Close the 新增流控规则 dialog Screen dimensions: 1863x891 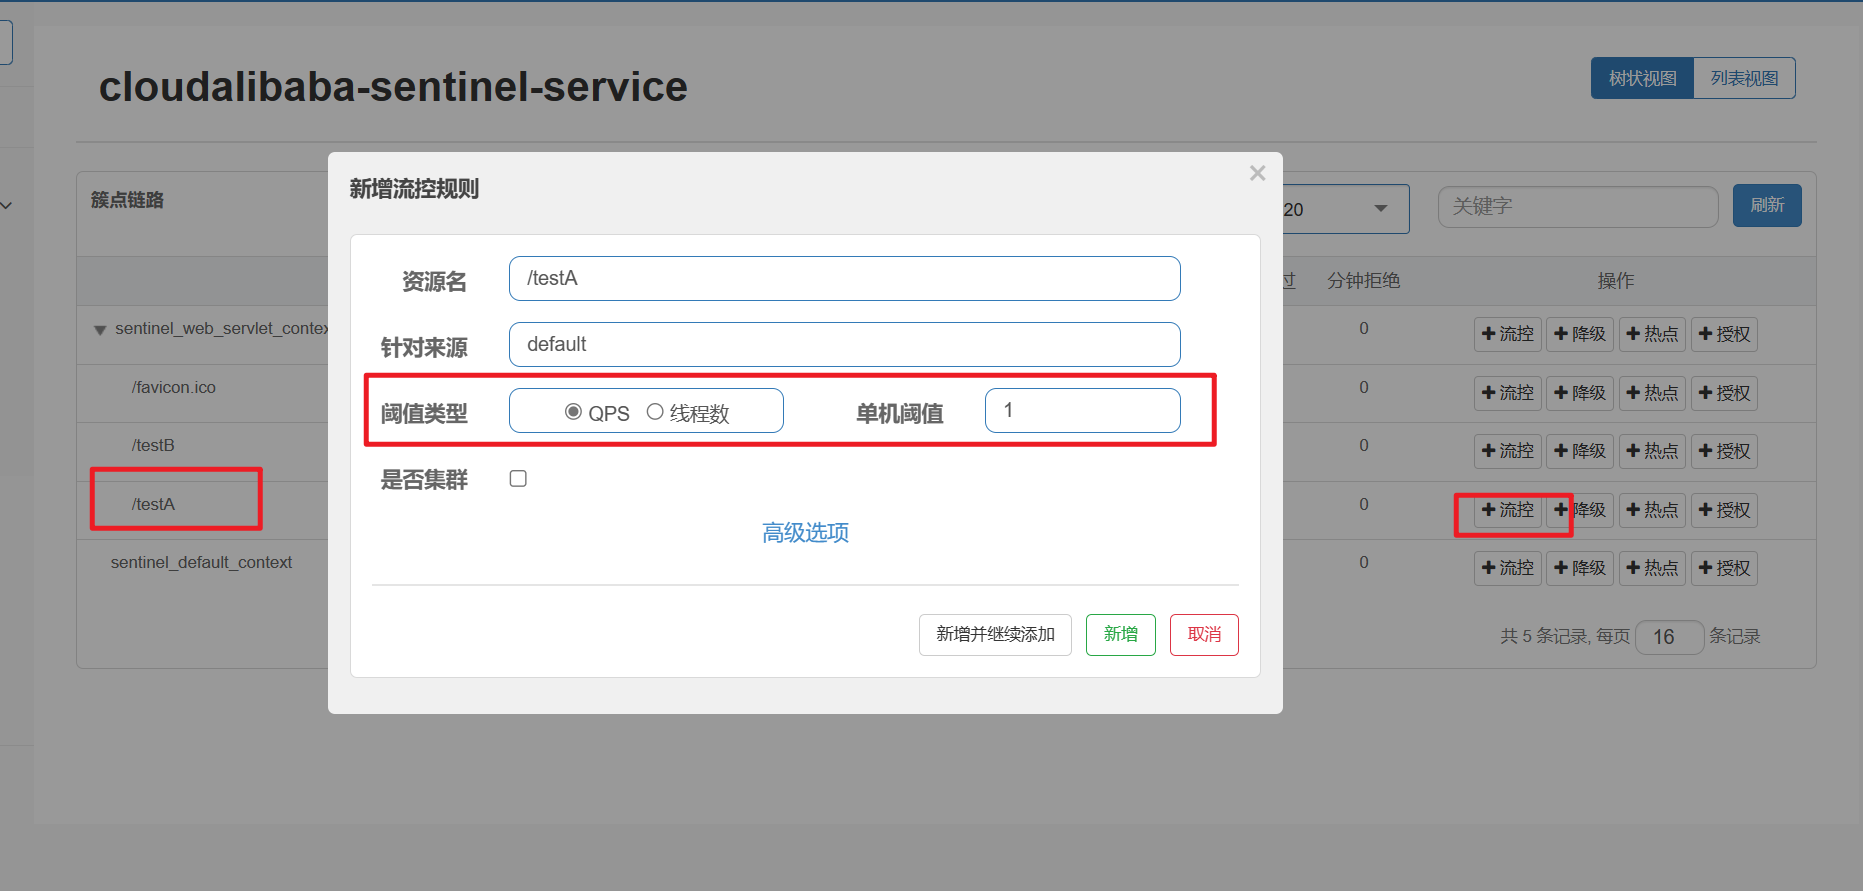click(x=1257, y=173)
